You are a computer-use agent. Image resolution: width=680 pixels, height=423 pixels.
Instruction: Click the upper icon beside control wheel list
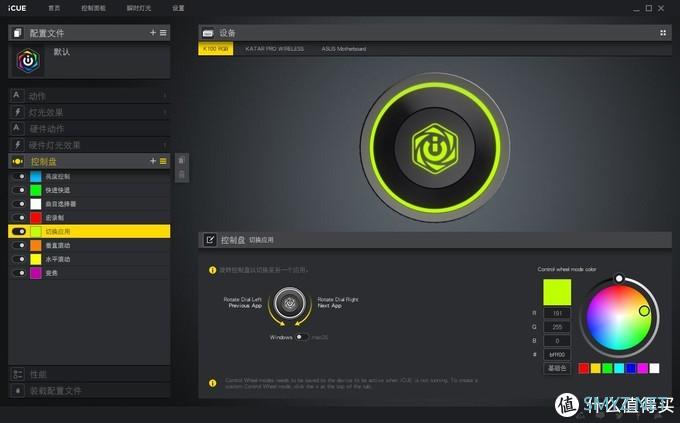tap(182, 160)
